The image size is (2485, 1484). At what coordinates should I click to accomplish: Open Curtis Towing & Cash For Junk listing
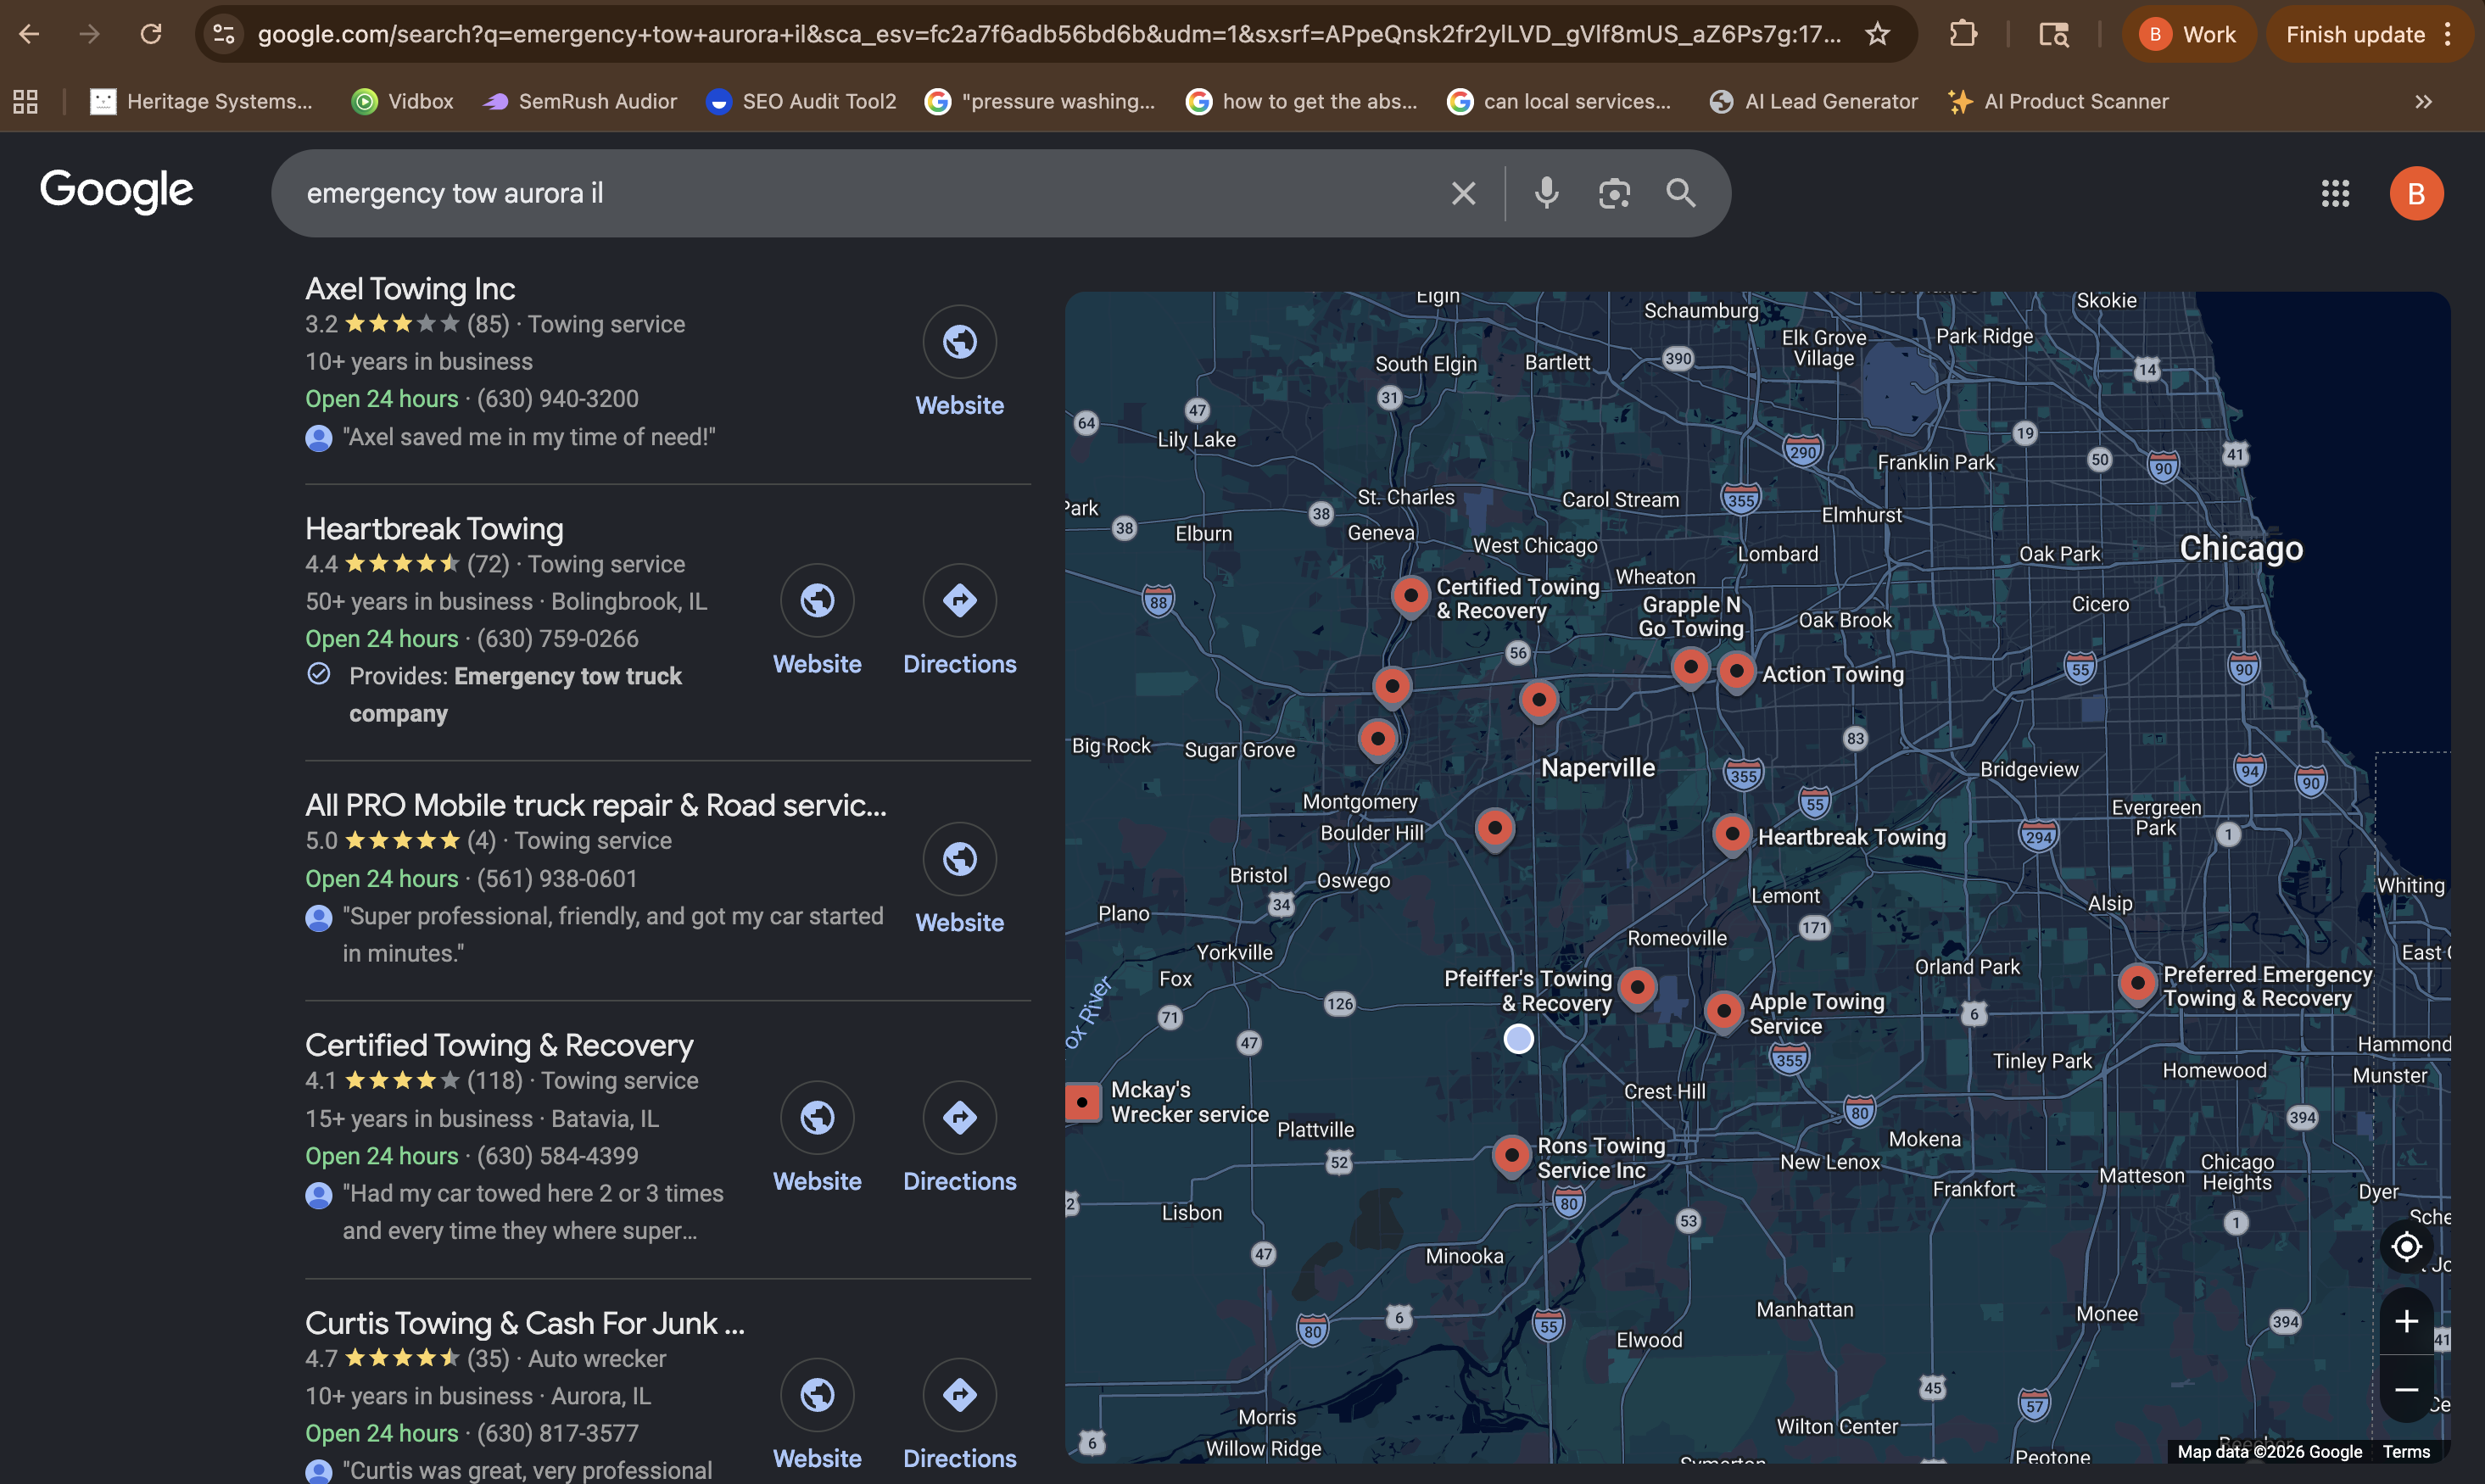click(525, 1323)
